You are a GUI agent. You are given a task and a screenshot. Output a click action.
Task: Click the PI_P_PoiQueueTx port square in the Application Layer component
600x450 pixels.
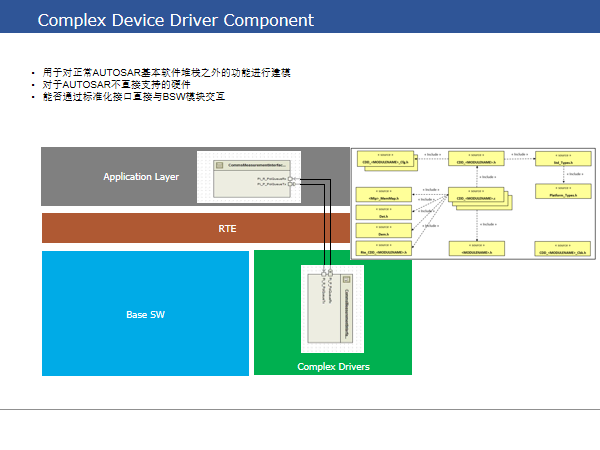[290, 184]
